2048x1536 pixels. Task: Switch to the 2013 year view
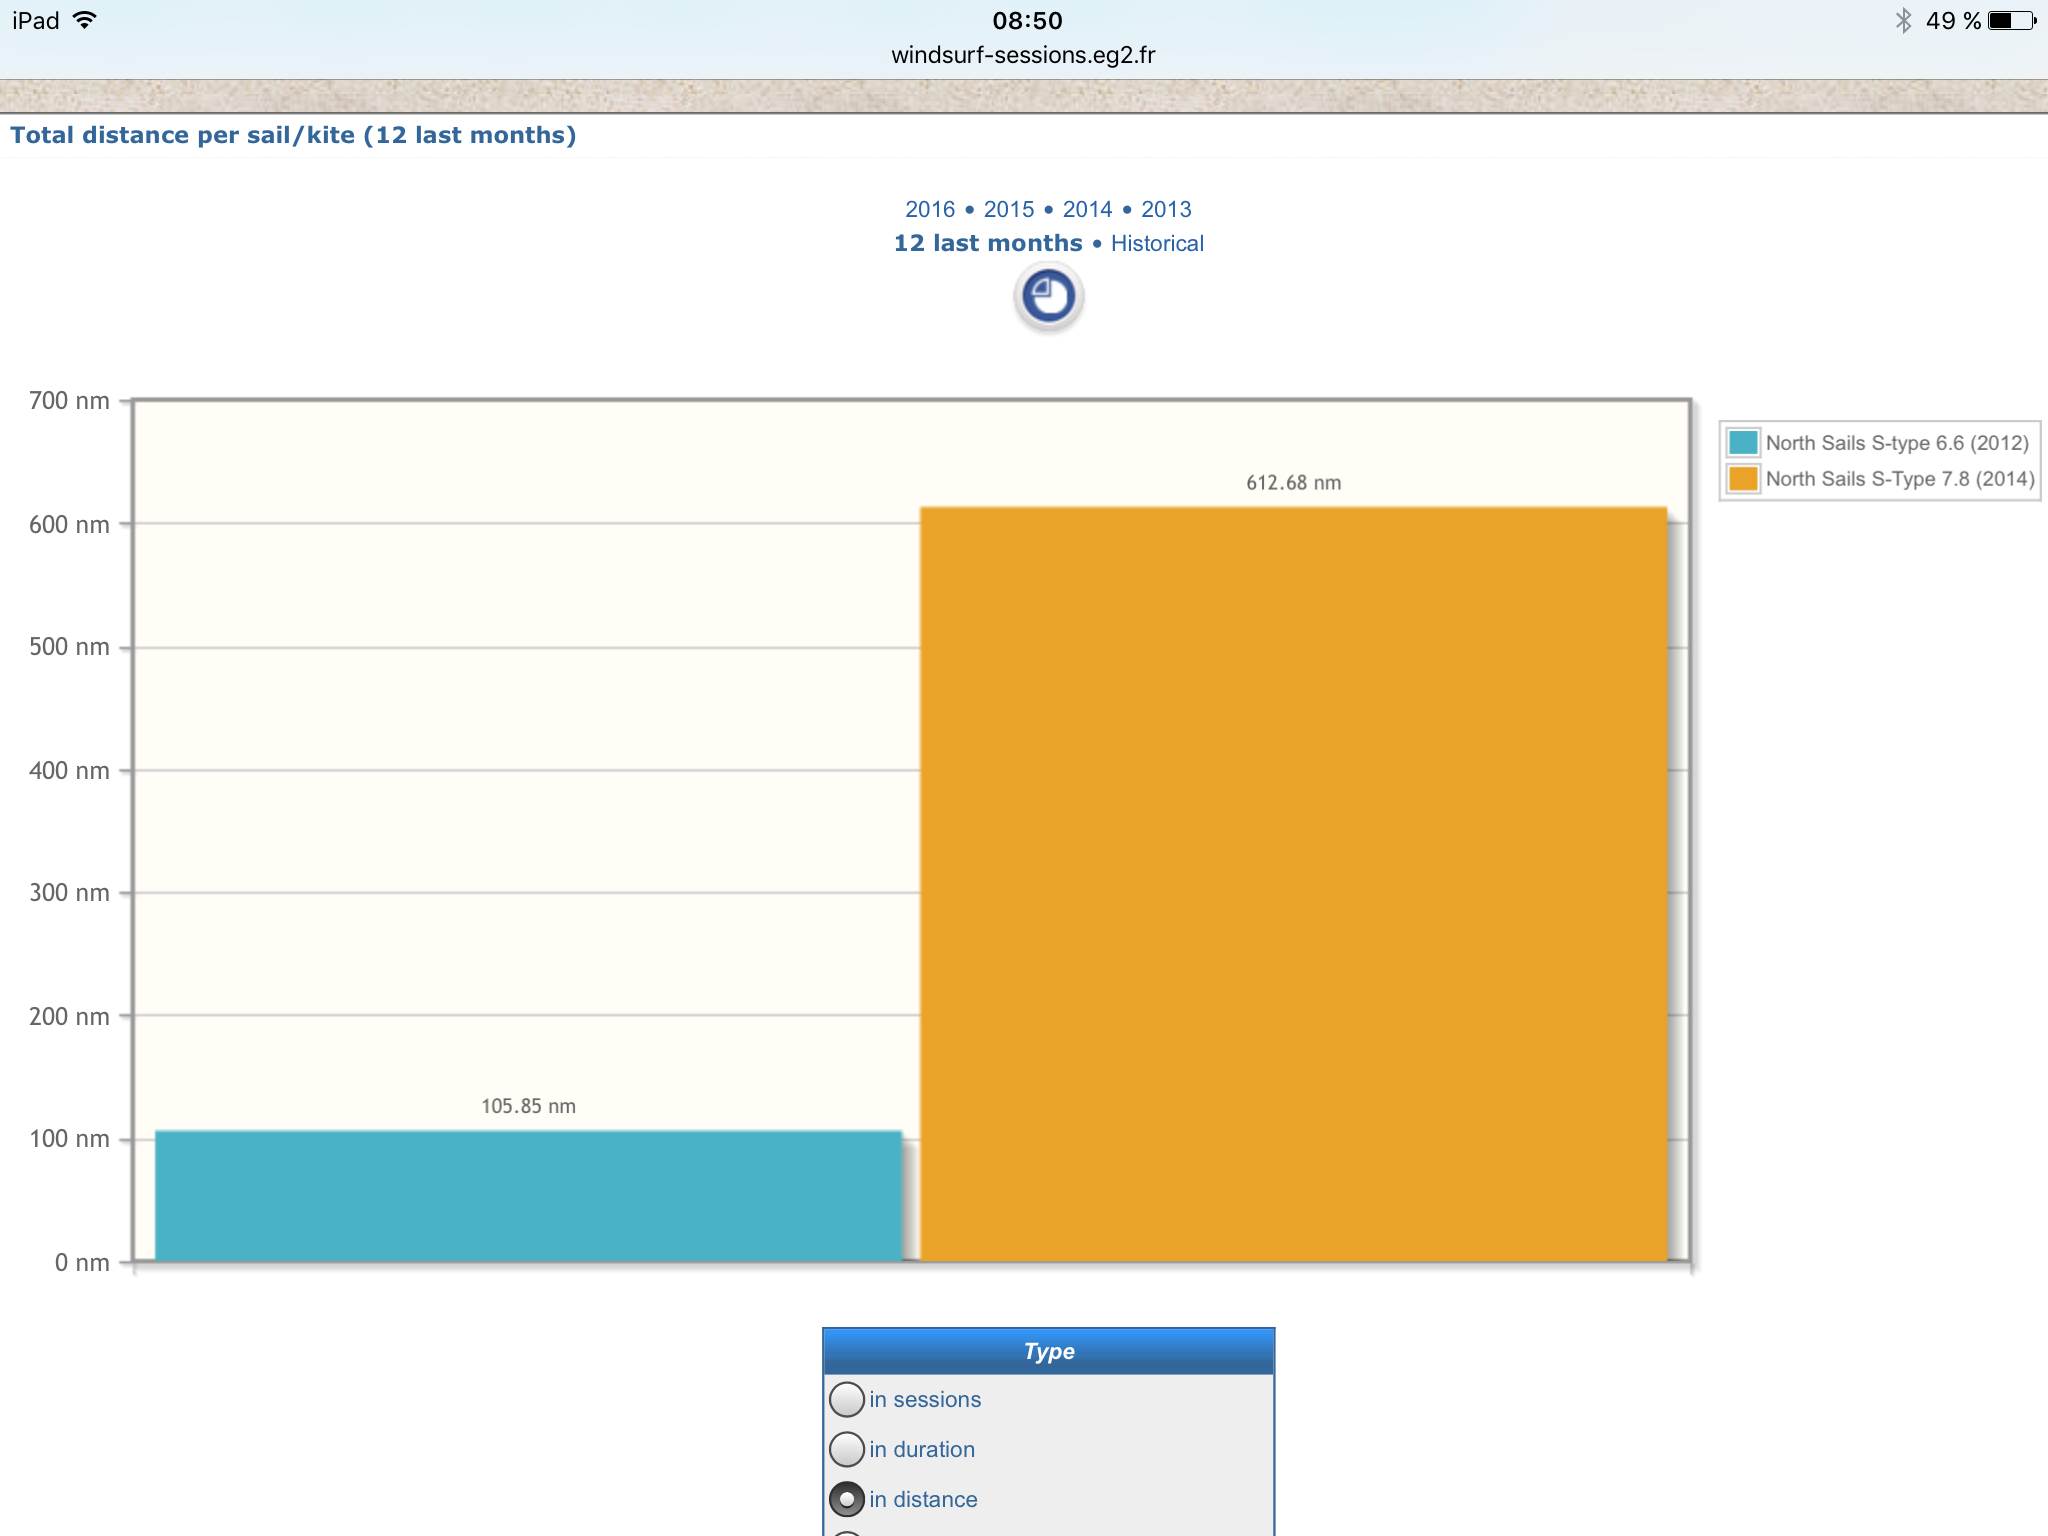coord(1166,209)
